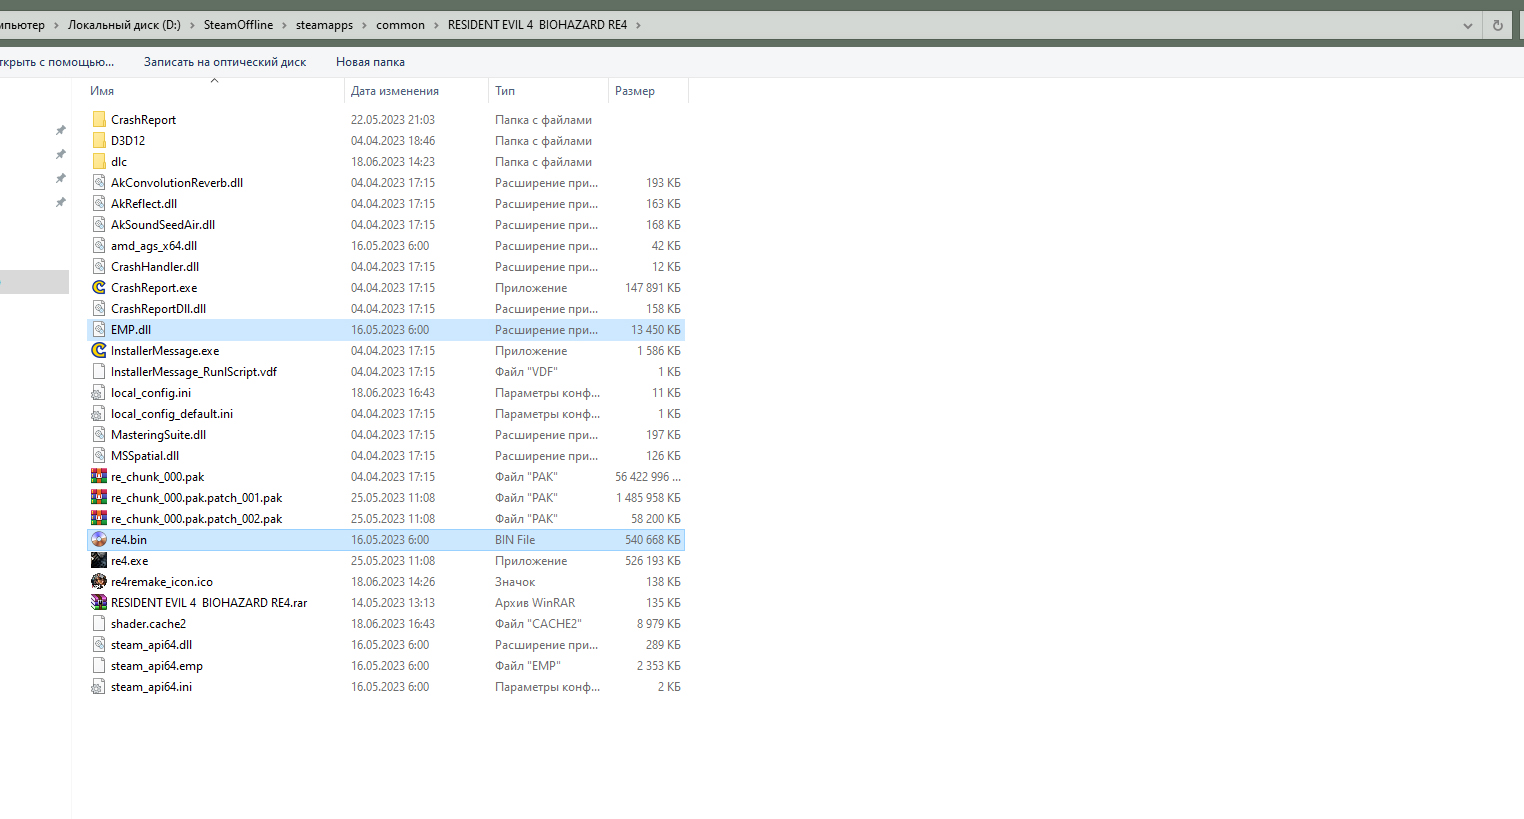Open the dlc folder icon
The height and width of the screenshot is (819, 1524).
pos(99,162)
